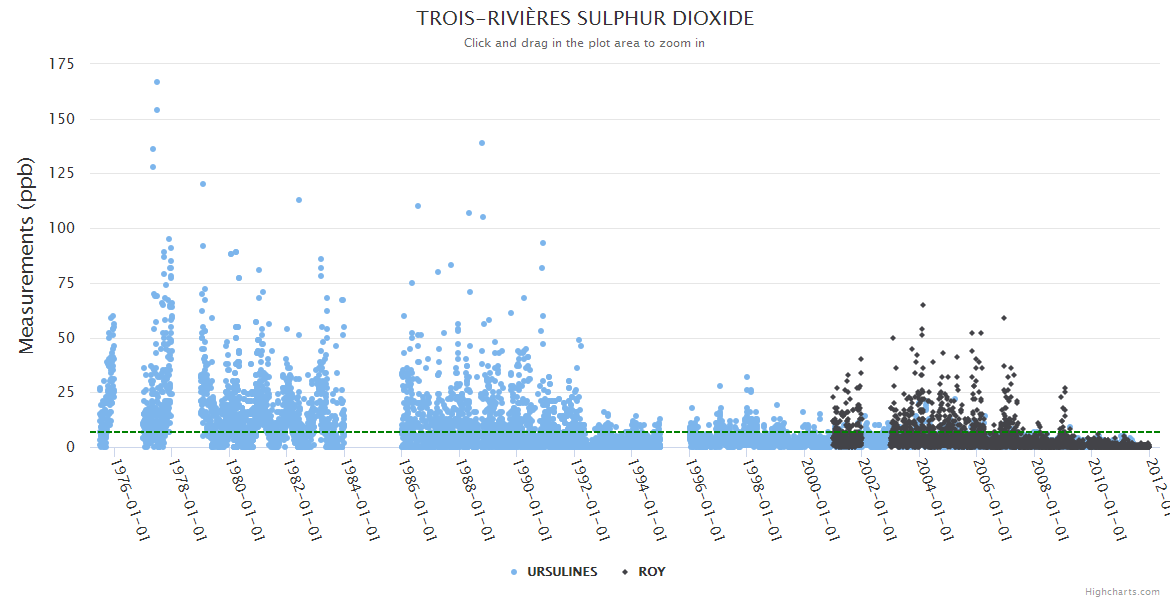Click the blue circle URSULINES legend marker
Viewport: 1170px width, 600px height.
pyautogui.click(x=514, y=572)
